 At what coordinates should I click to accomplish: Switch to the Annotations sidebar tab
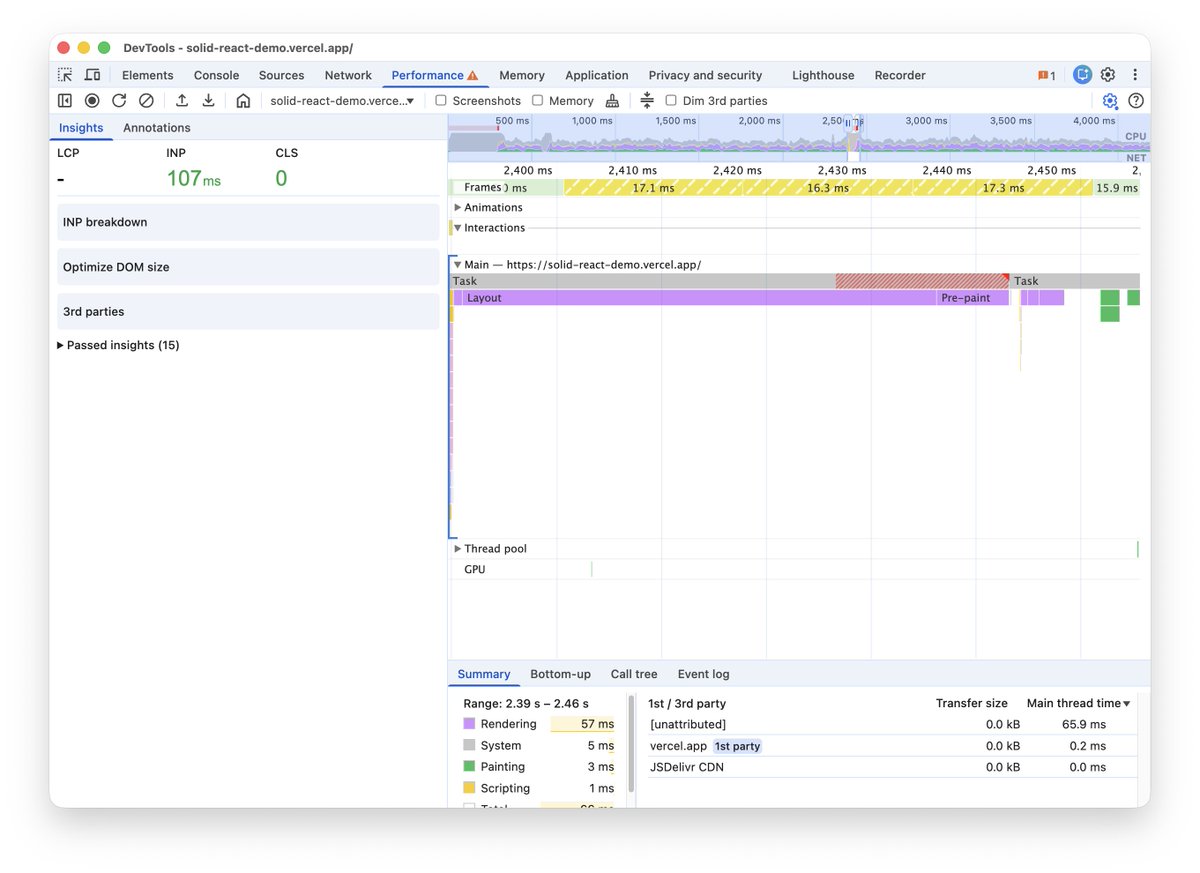(x=156, y=128)
